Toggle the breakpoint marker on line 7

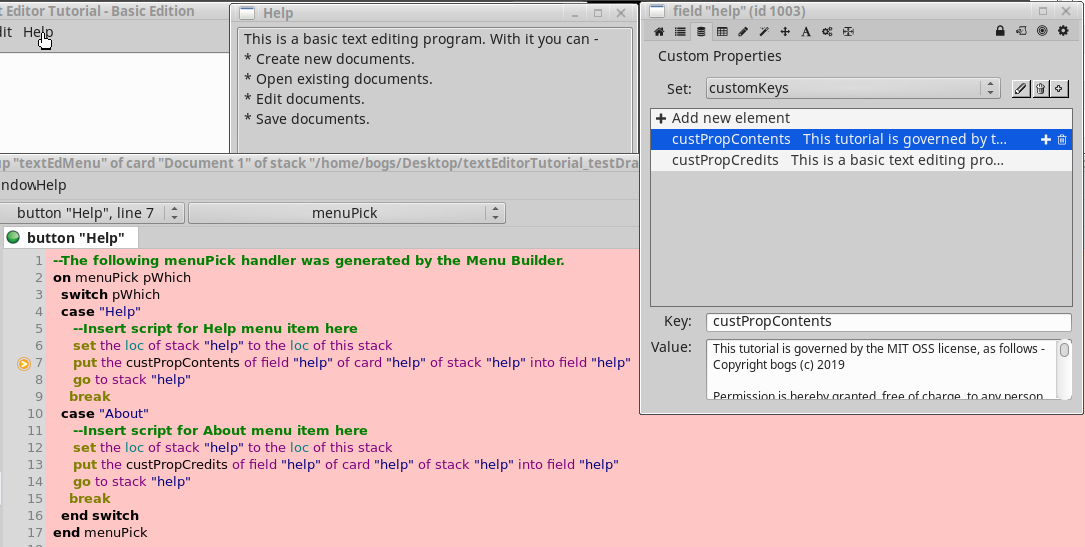pos(24,363)
